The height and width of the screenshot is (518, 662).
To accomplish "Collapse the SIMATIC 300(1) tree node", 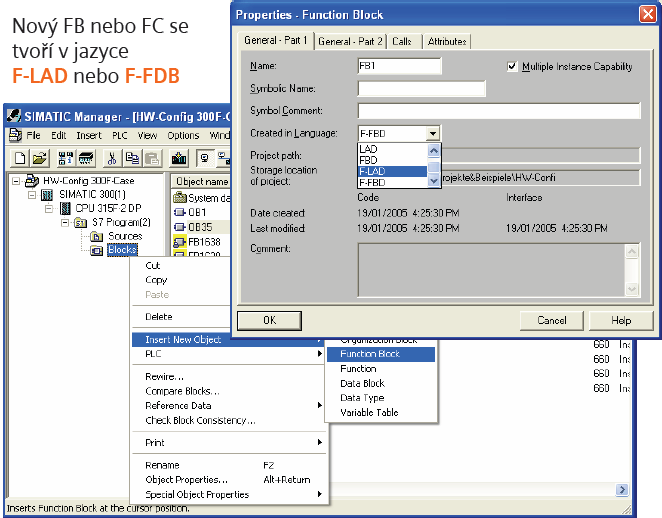I will coord(32,195).
